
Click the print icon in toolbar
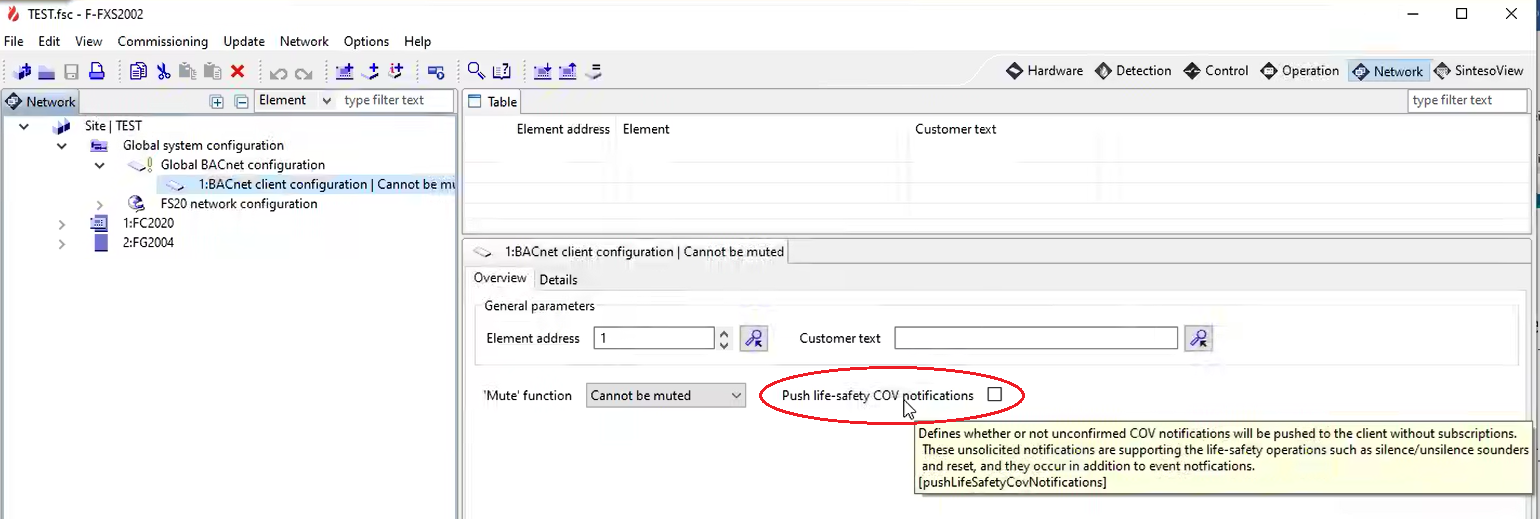point(97,71)
